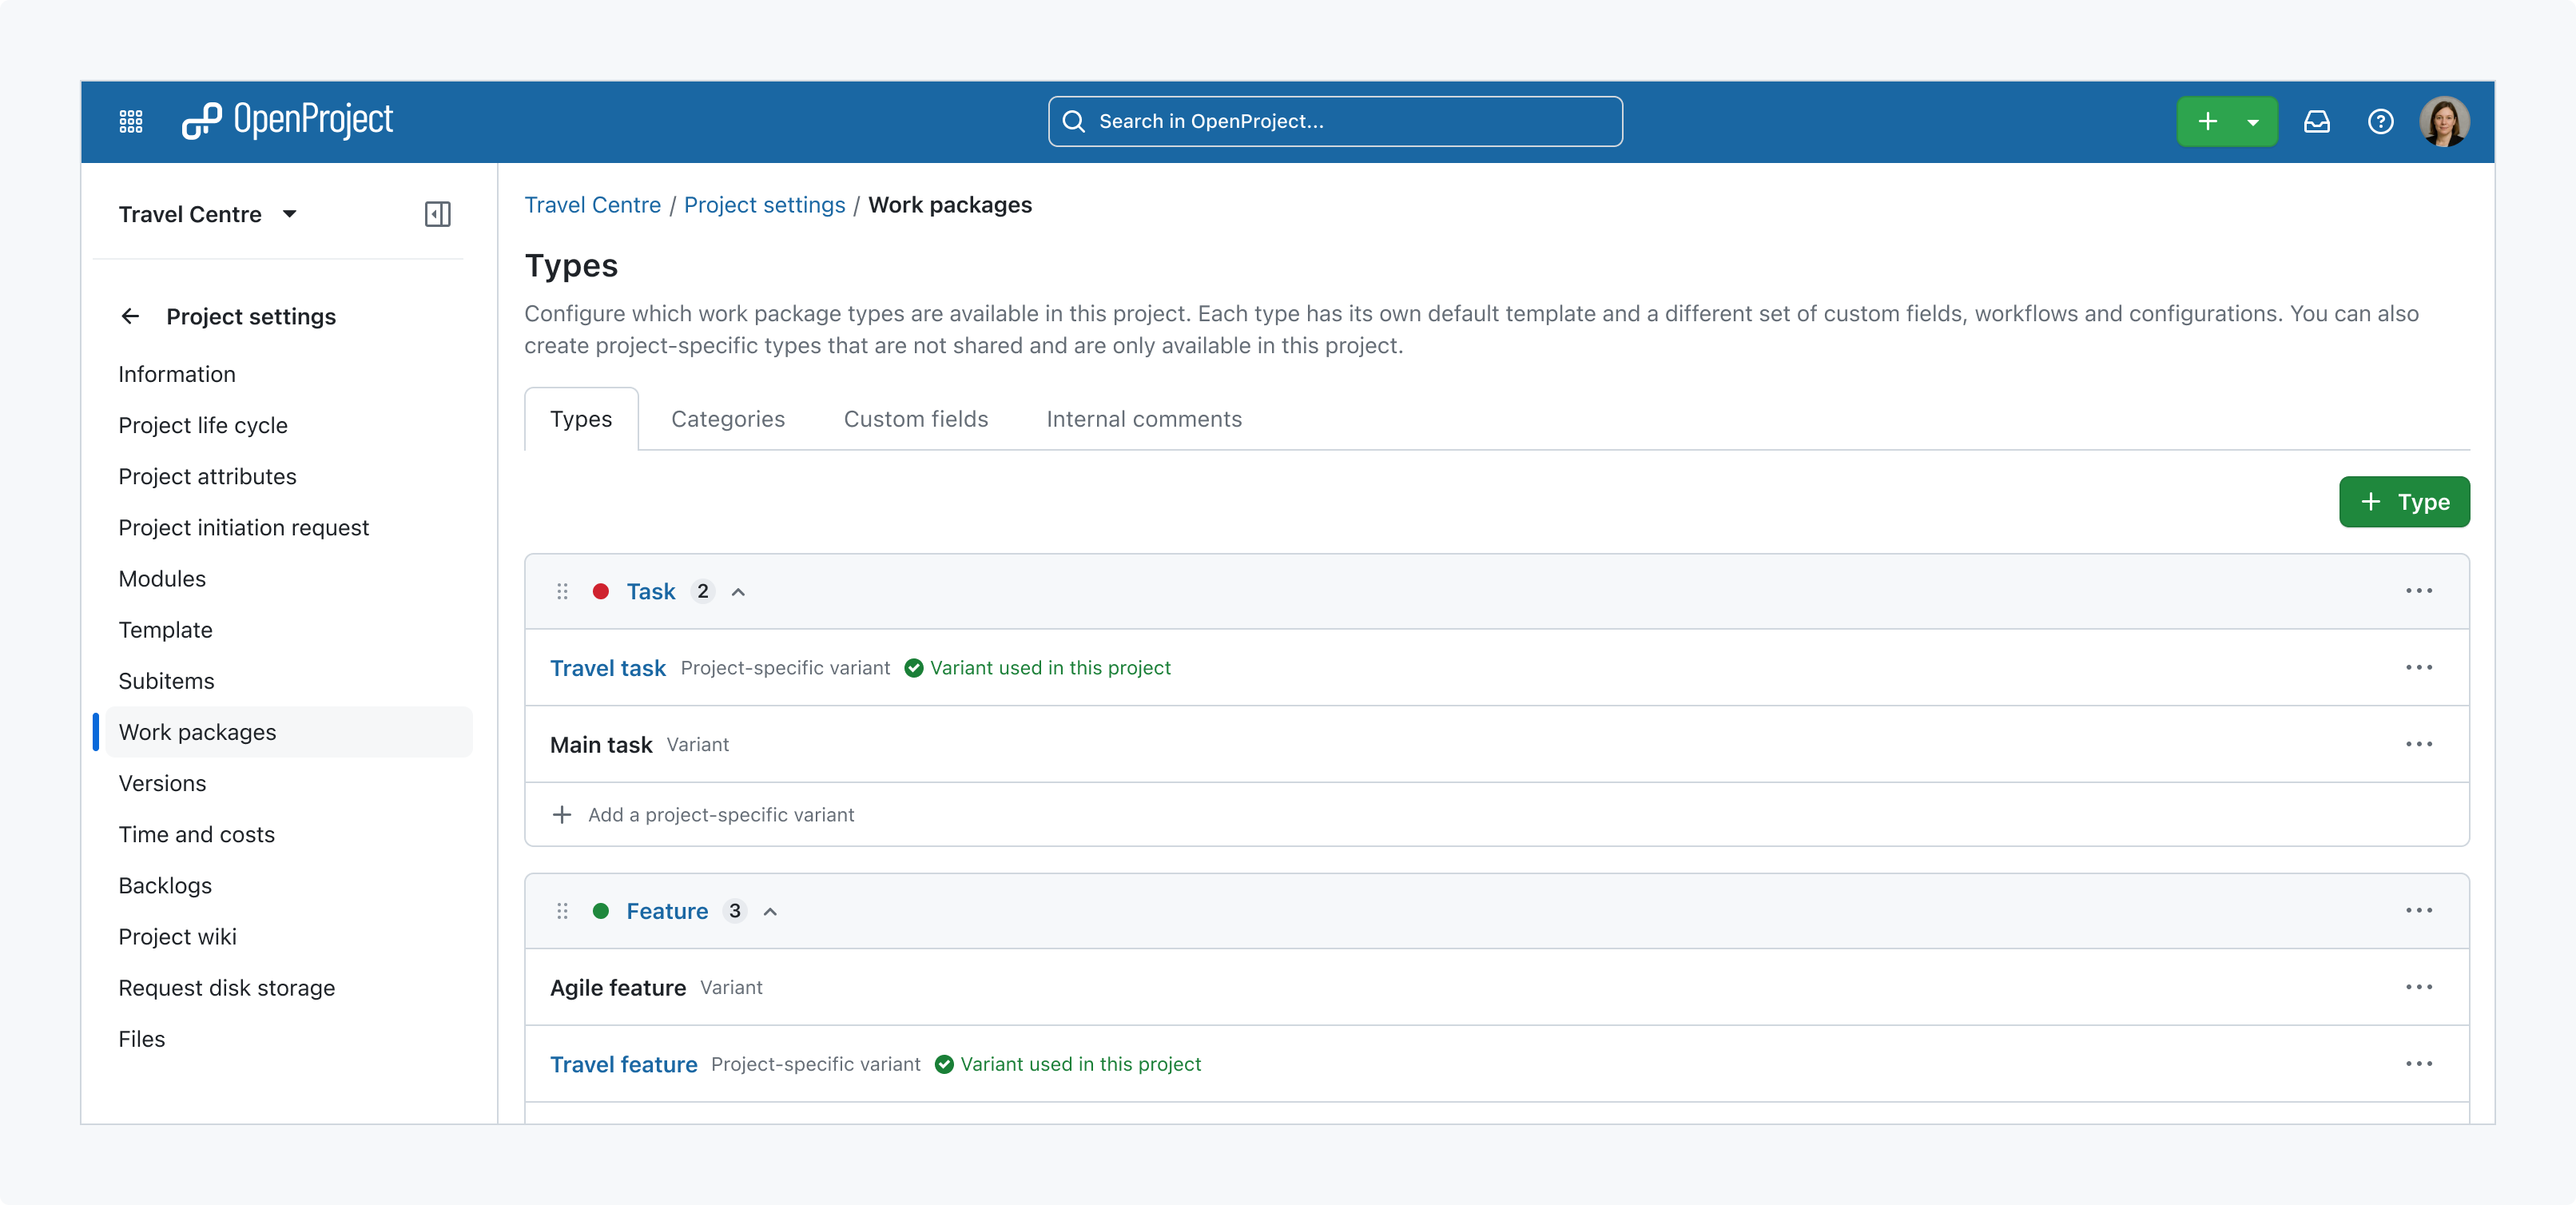2576x1205 pixels.
Task: Open the more menu for Main task
Action: (x=2419, y=744)
